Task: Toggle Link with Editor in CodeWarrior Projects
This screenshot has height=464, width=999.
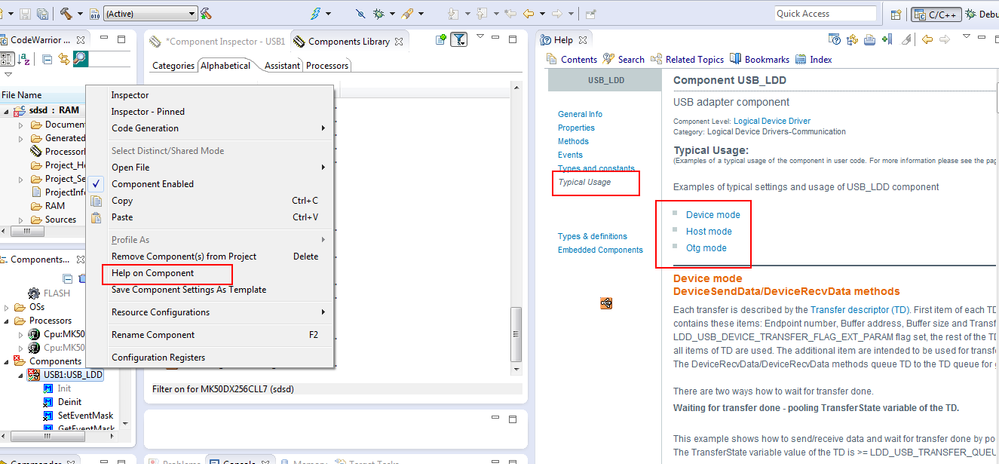Action: point(63,59)
